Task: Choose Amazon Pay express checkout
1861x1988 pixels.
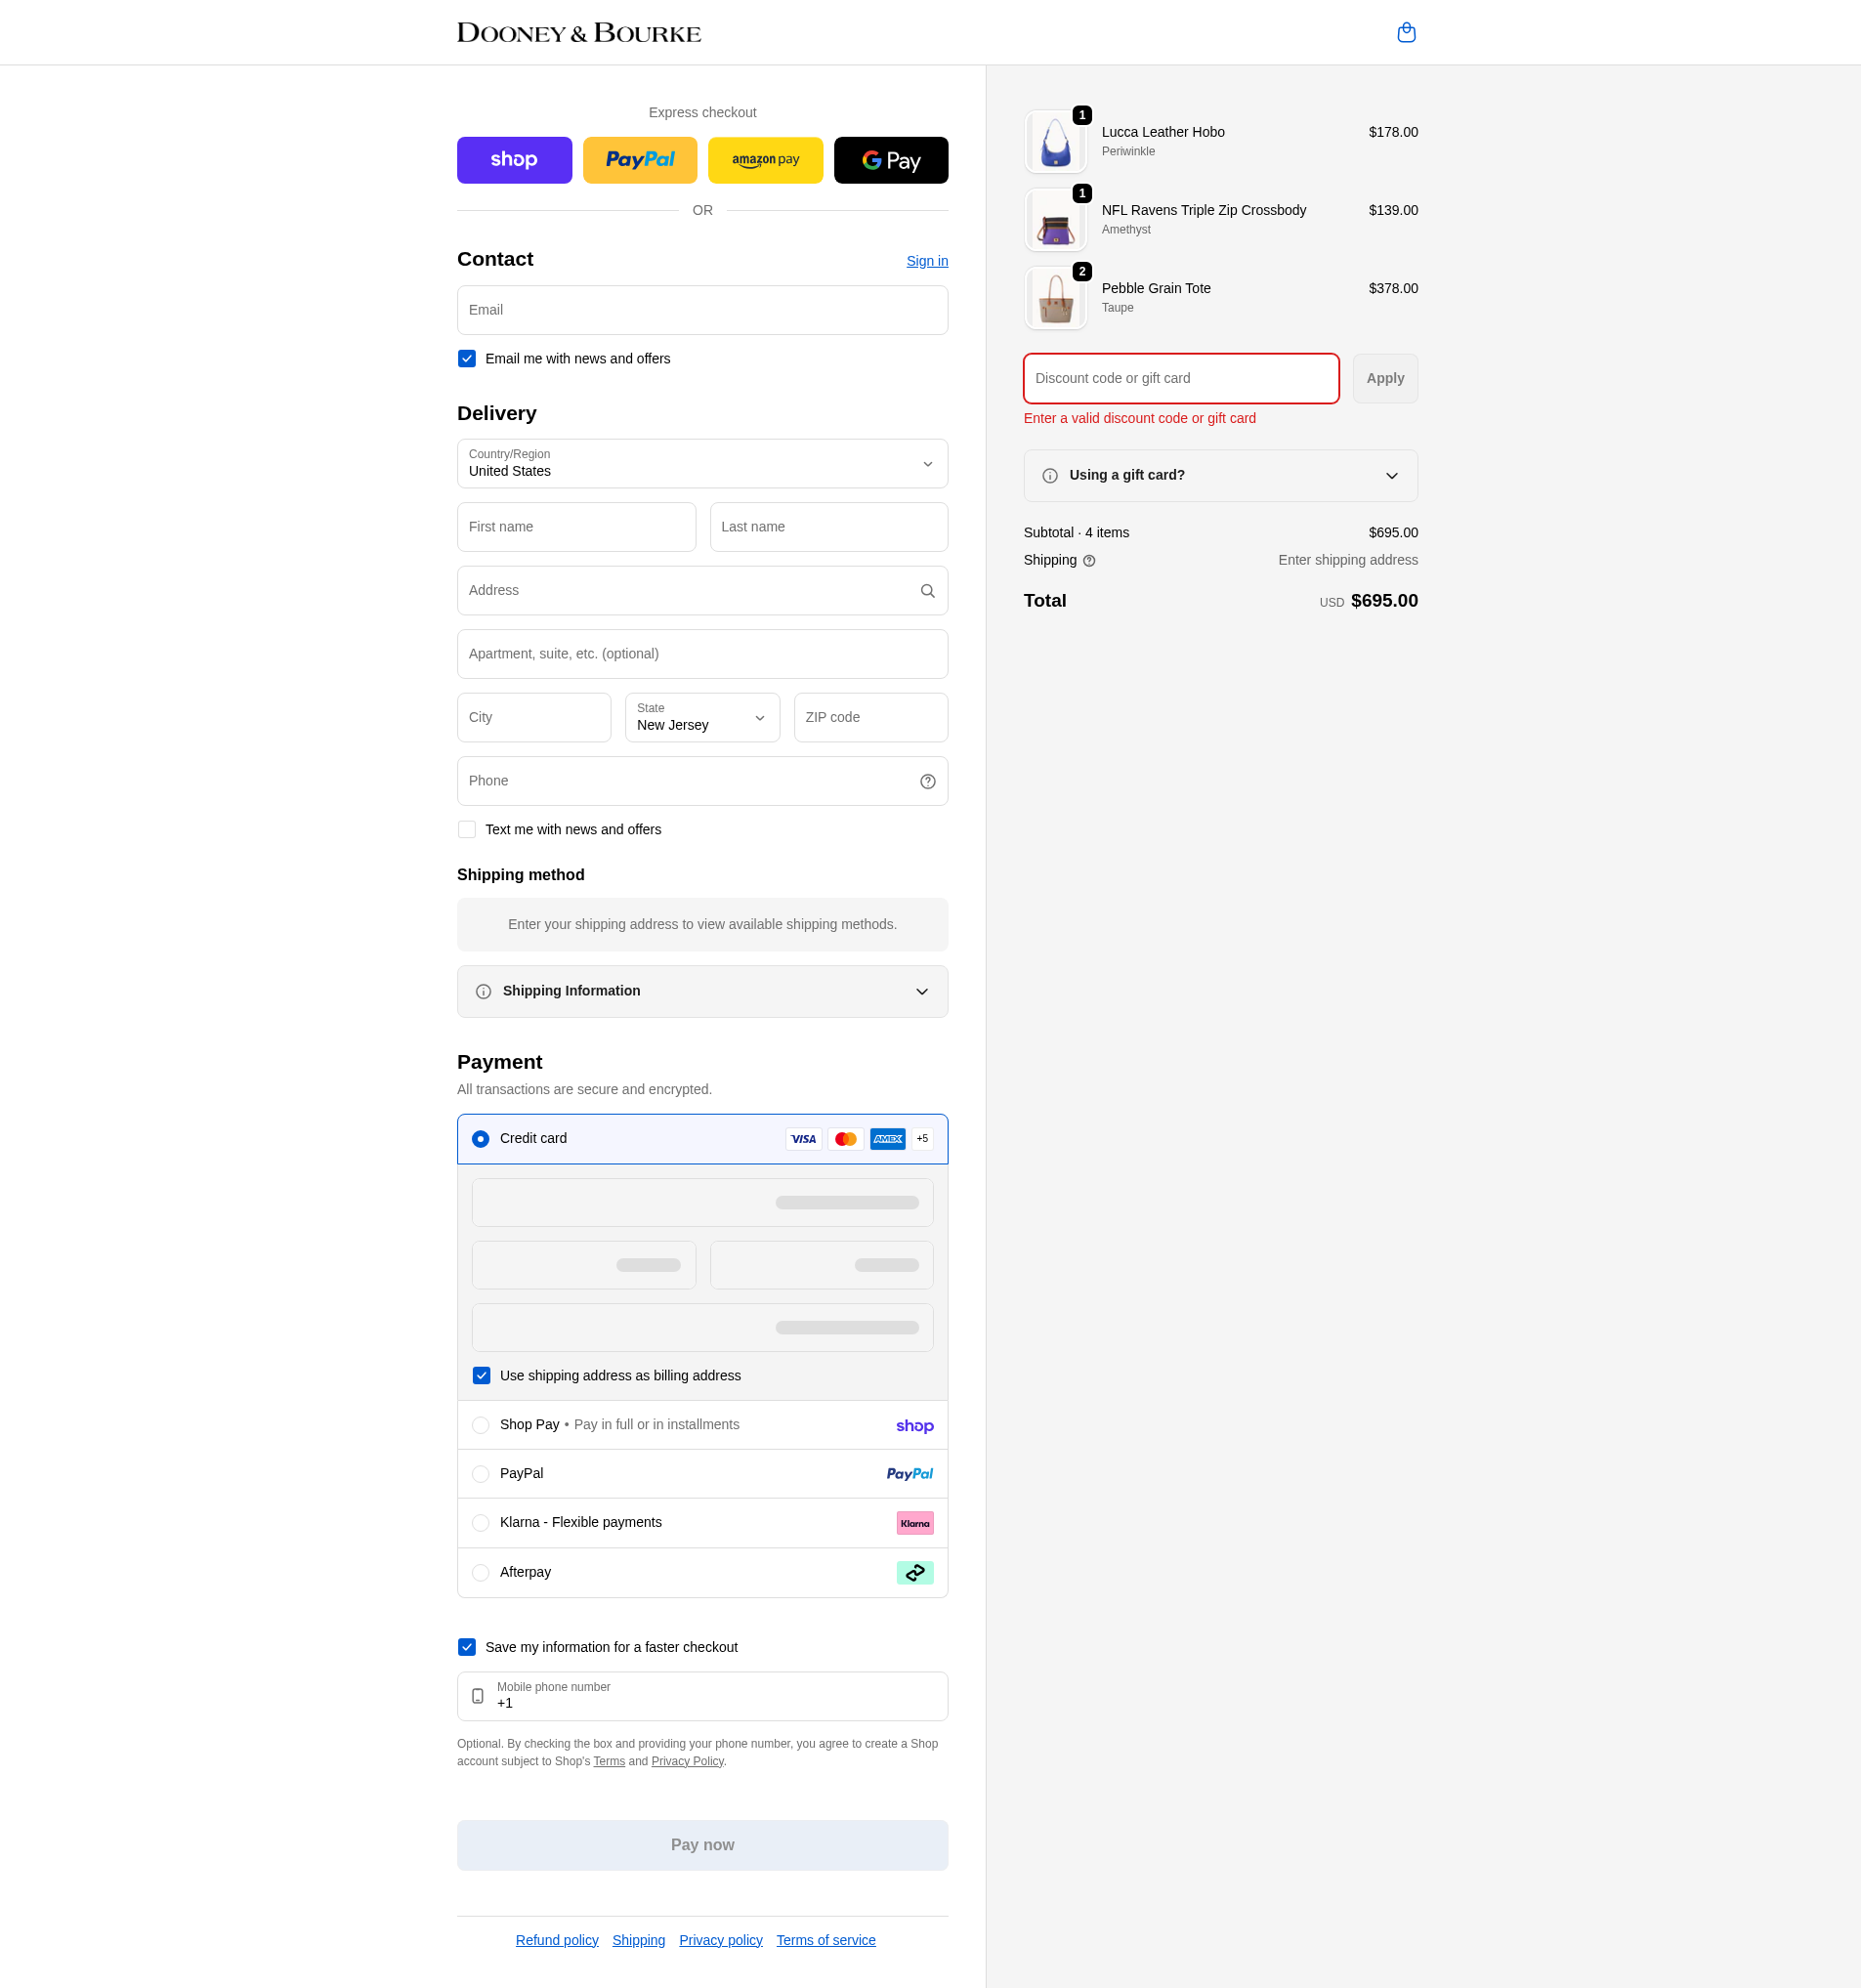Action: pos(765,160)
